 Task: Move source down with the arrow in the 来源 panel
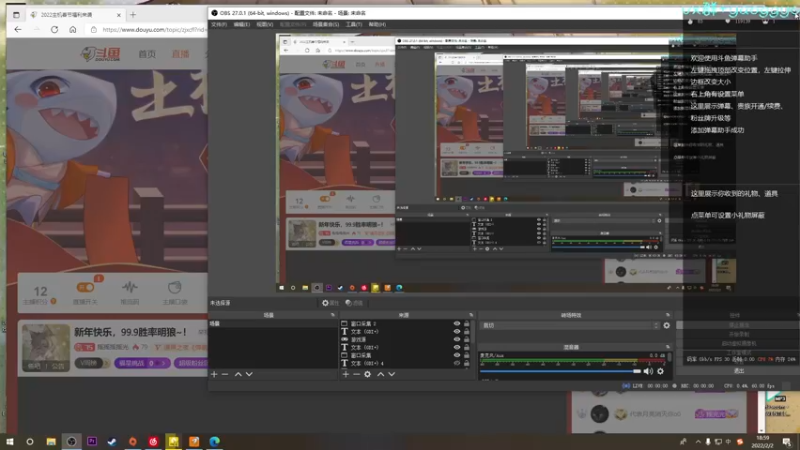click(x=391, y=374)
